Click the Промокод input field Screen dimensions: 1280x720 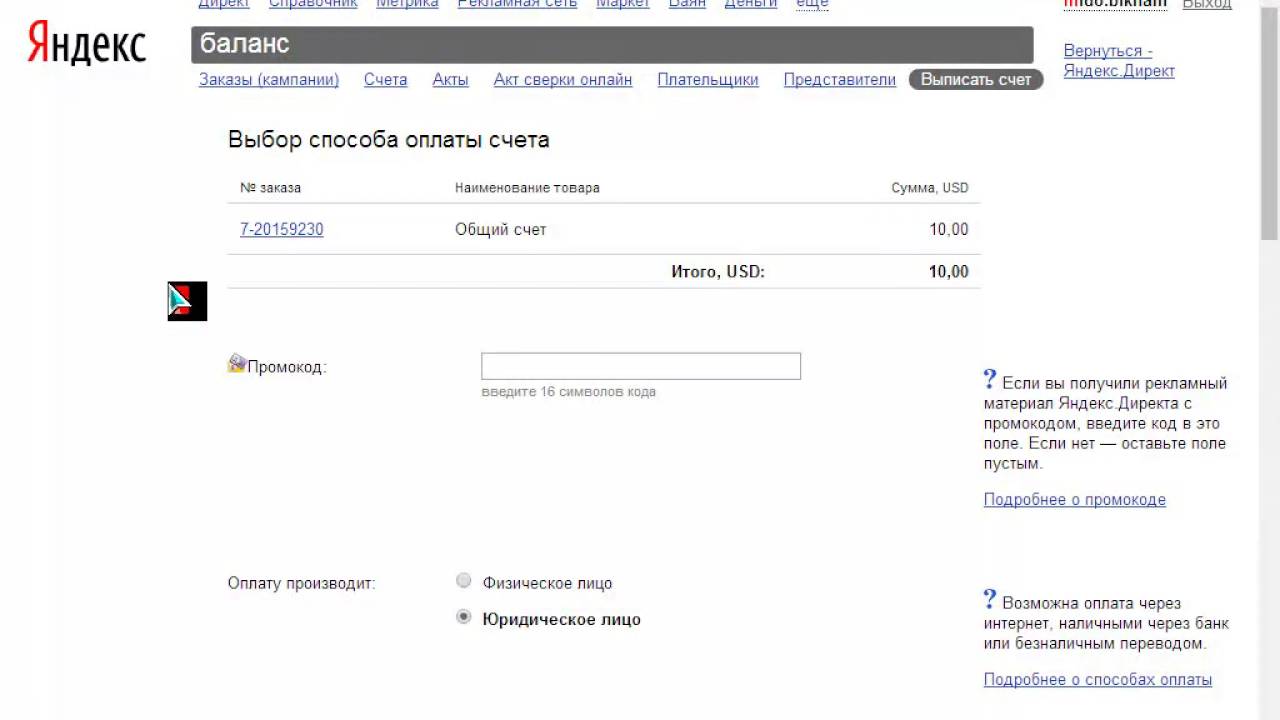(x=641, y=366)
